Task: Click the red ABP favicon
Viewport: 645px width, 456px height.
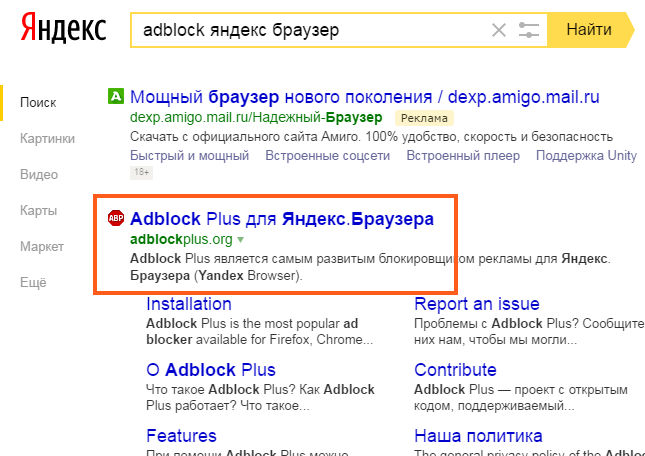Action: 116,218
